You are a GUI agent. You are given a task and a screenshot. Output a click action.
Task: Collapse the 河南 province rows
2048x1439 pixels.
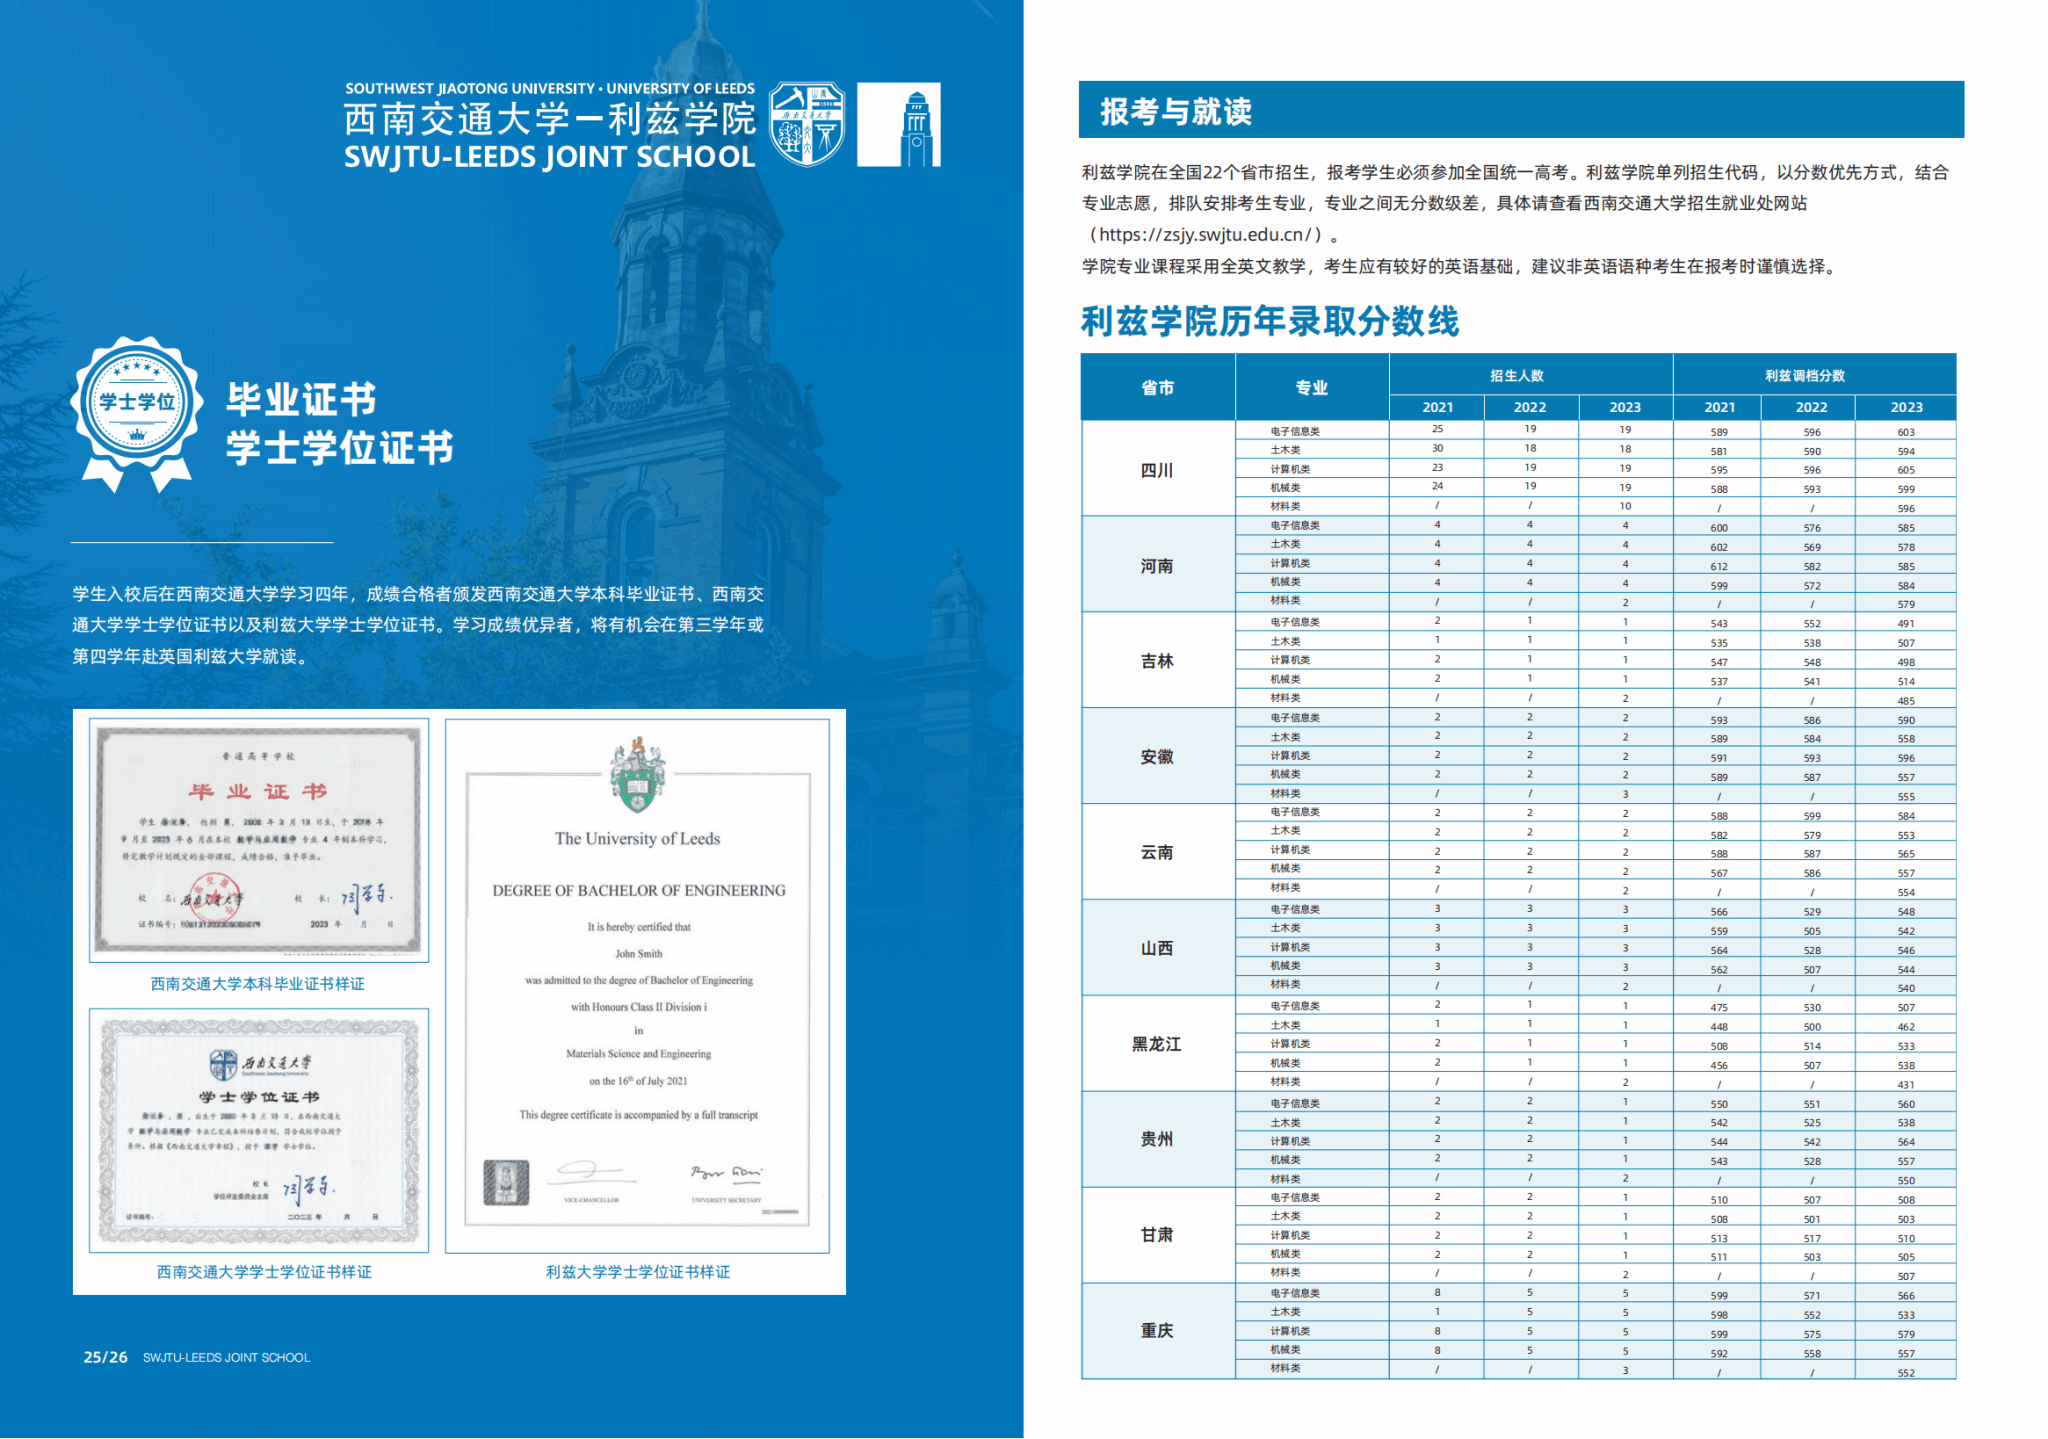pyautogui.click(x=1156, y=565)
